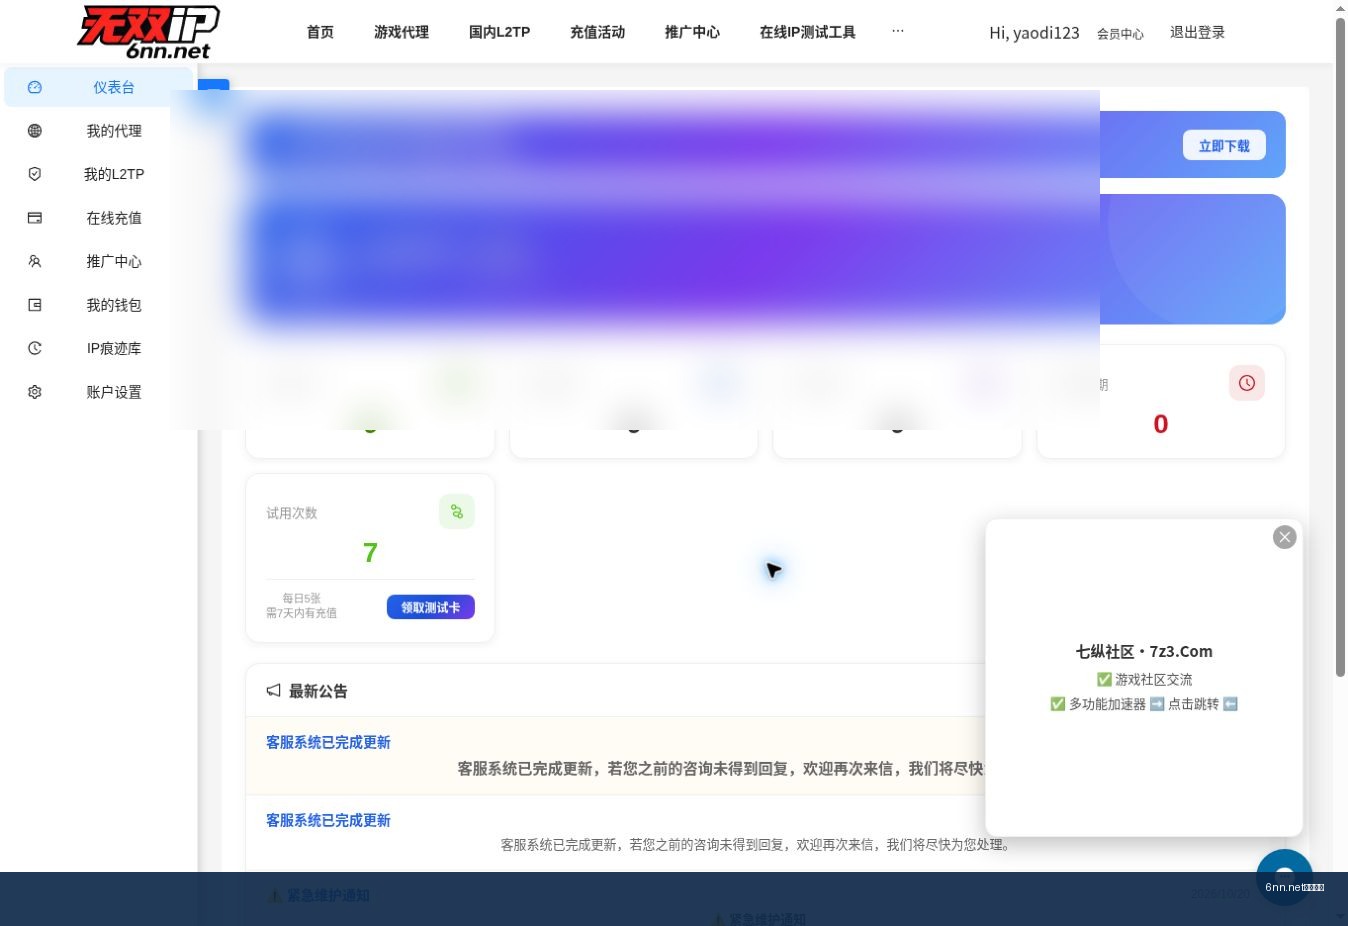Open the 会员中心 link
This screenshot has height=926, width=1348.
[x=1120, y=34]
